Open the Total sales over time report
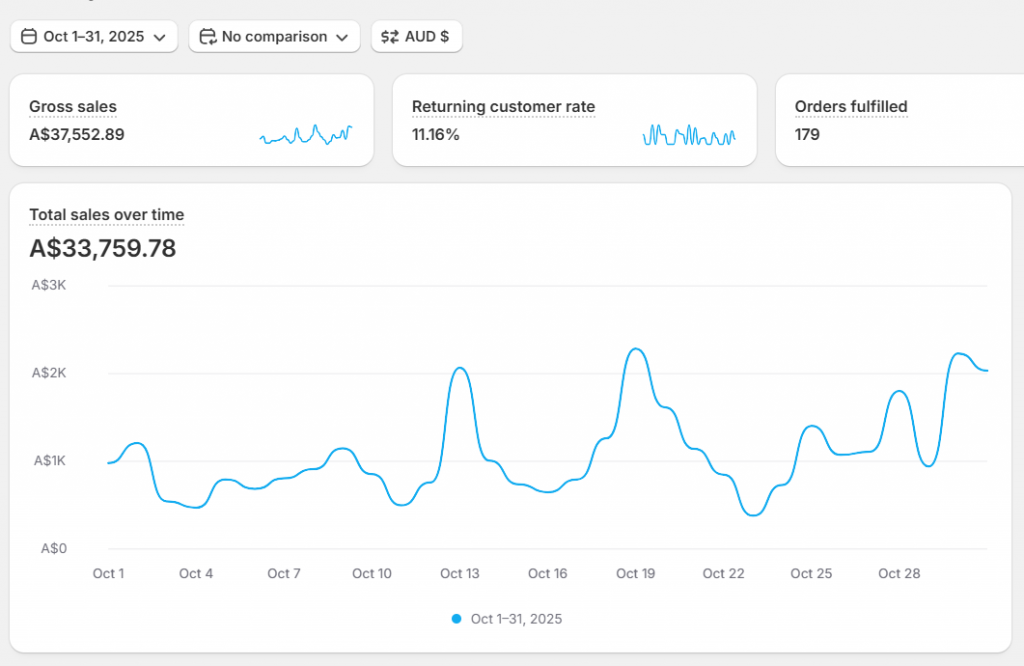Screen dimensions: 1024x666 [x=107, y=214]
